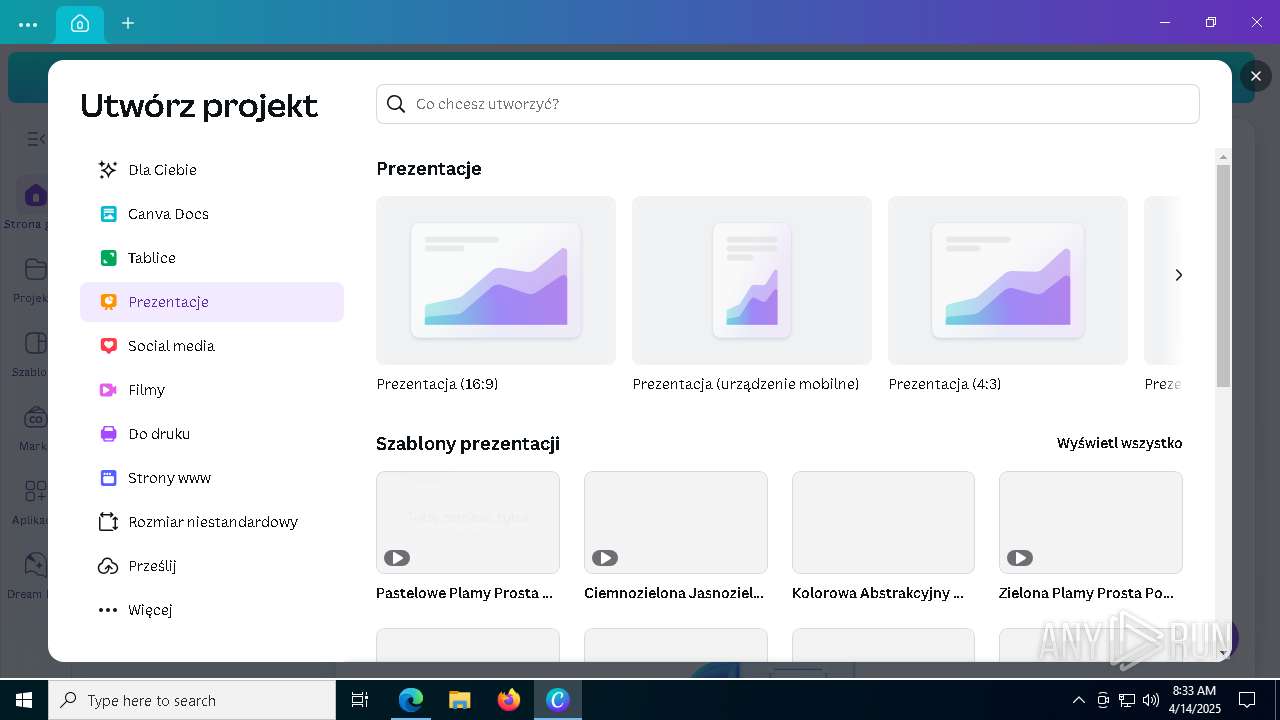Choose the Prezentacje category icon

[108, 302]
